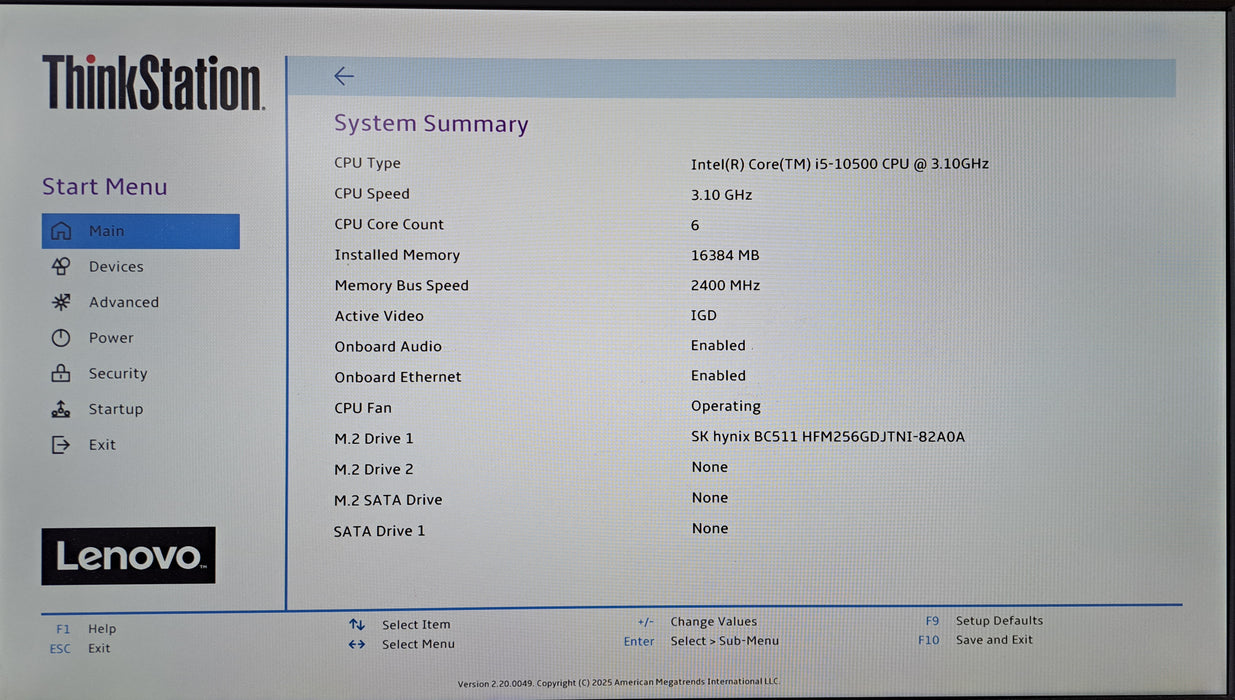Open the Startup menu

coord(116,409)
